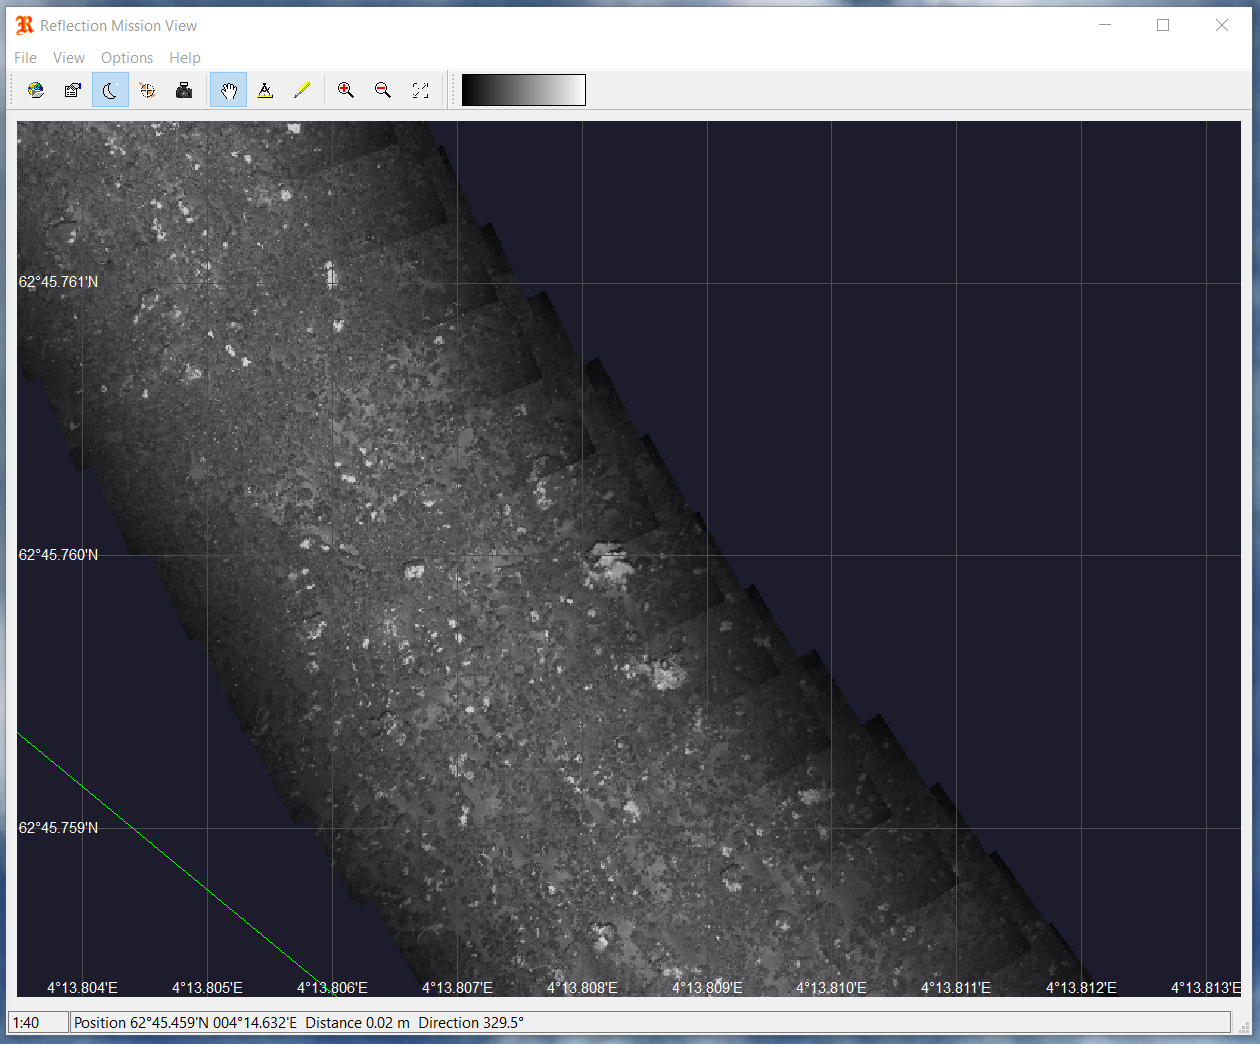Select the measurement tool icon
This screenshot has height=1044, width=1260.
tap(265, 89)
